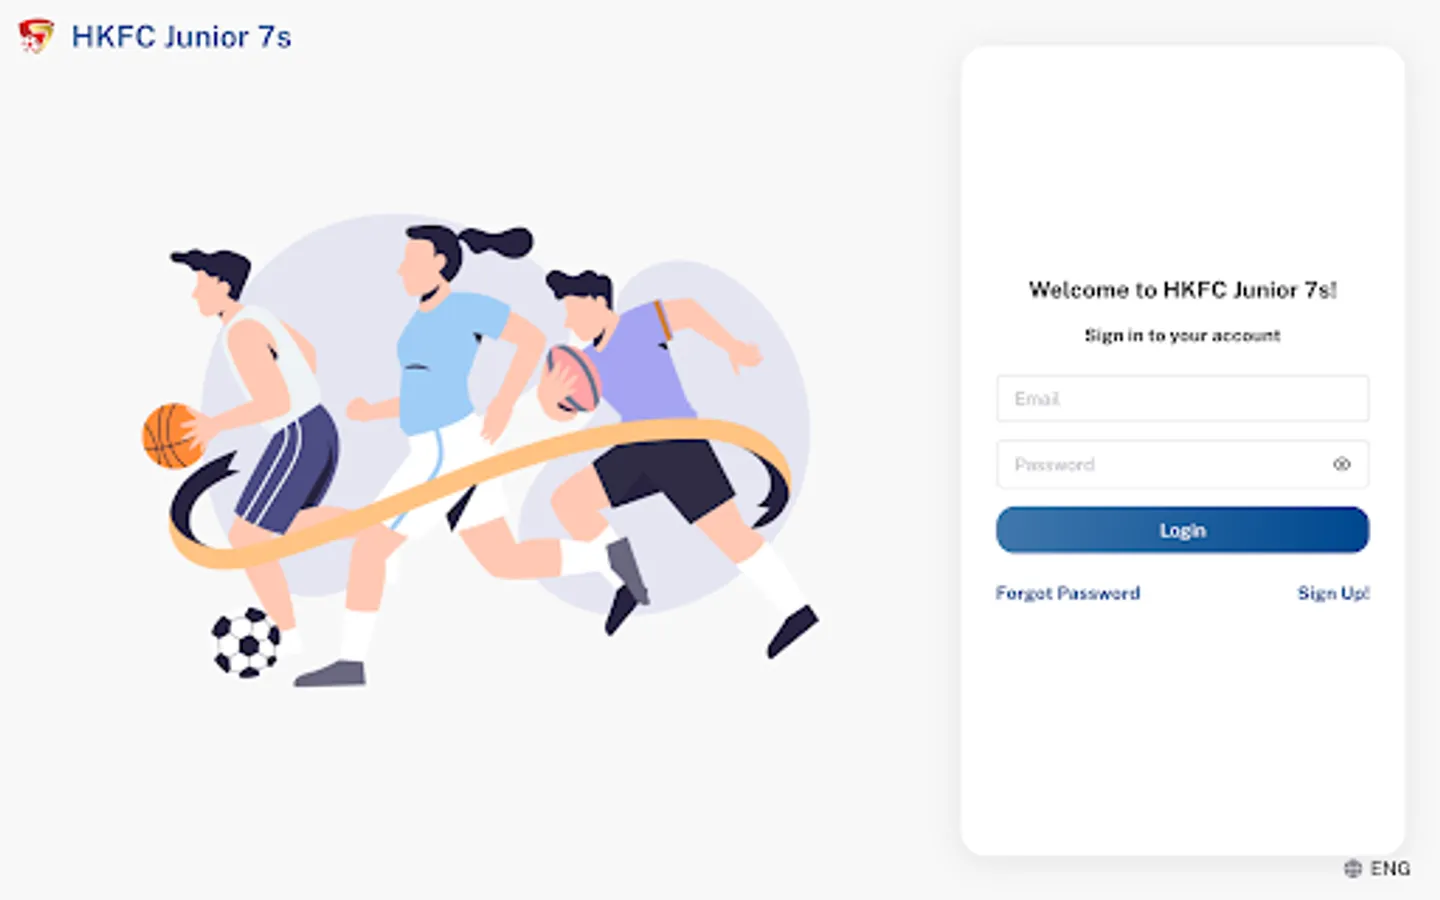Click the Login button
This screenshot has height=900, width=1440.
pyautogui.click(x=1182, y=530)
